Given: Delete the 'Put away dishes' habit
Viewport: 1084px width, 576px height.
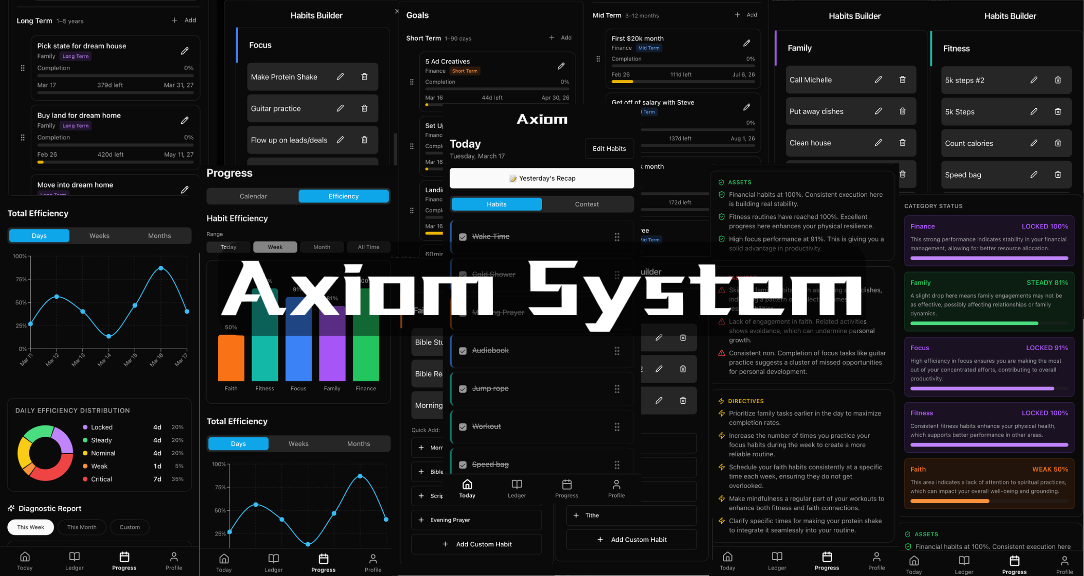Looking at the screenshot, I should [x=902, y=111].
